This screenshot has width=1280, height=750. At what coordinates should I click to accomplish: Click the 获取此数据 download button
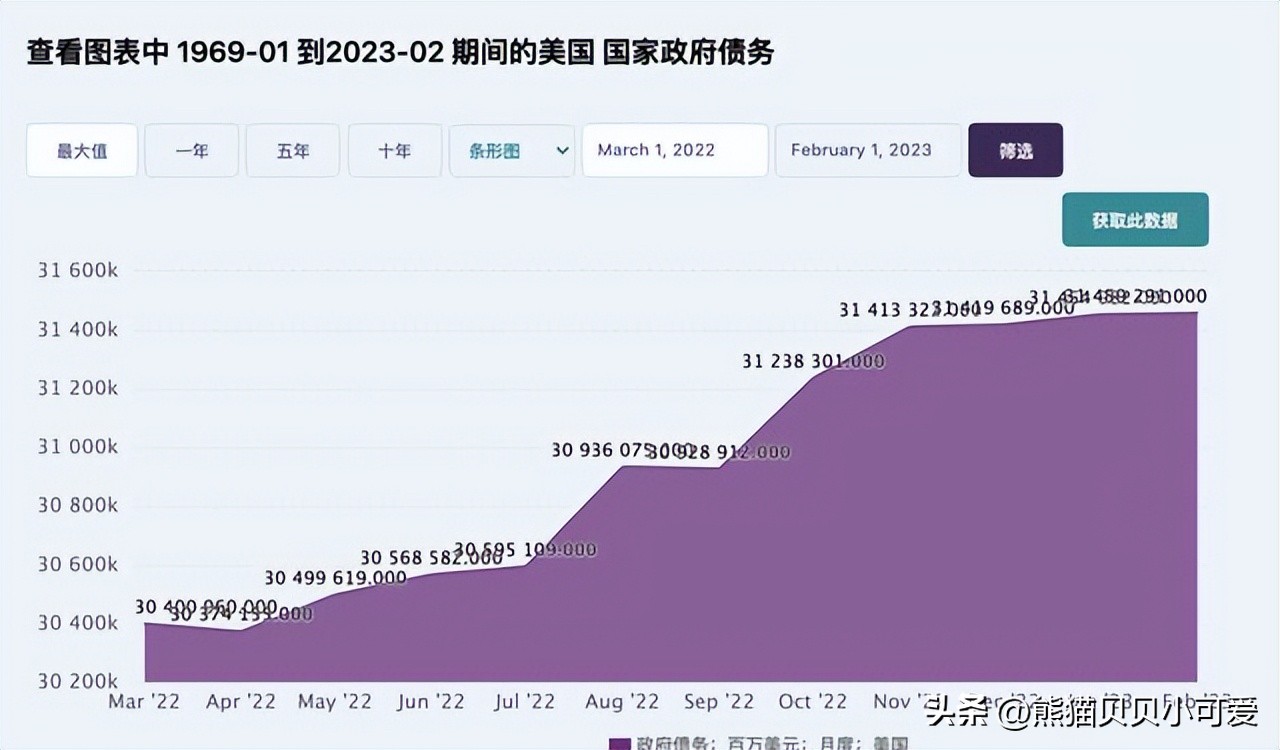pyautogui.click(x=1135, y=219)
